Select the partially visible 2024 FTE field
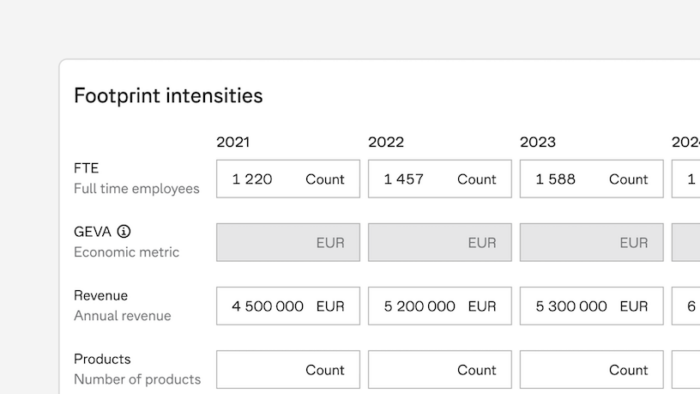Screen dimensions: 700x394 point(686,179)
